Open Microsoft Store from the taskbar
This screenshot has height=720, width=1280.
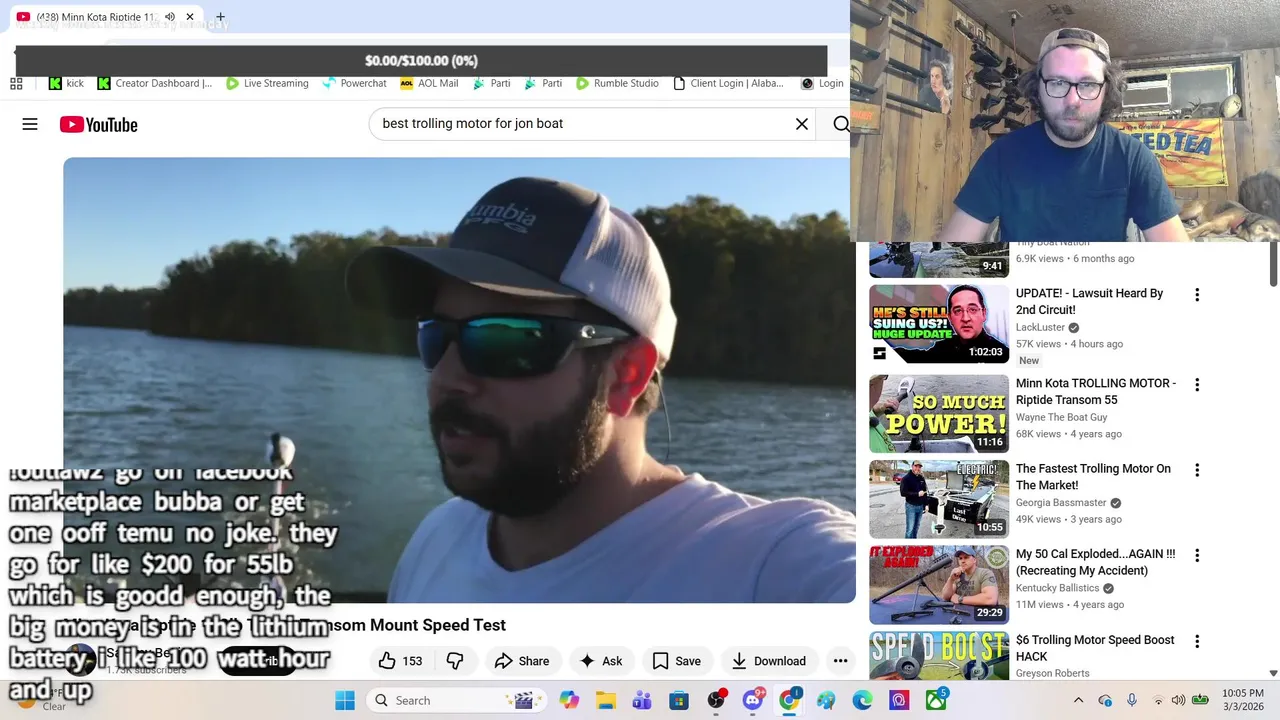(679, 700)
